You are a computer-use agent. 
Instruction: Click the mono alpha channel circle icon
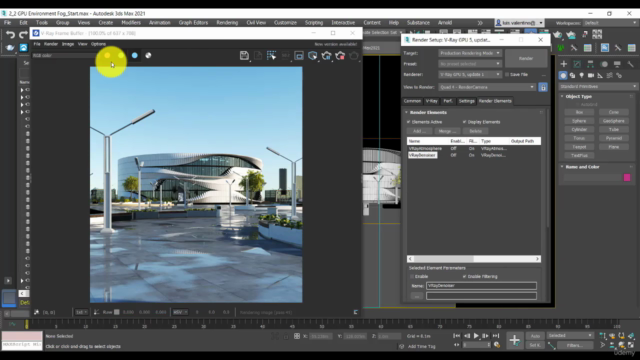pyautogui.click(x=148, y=56)
